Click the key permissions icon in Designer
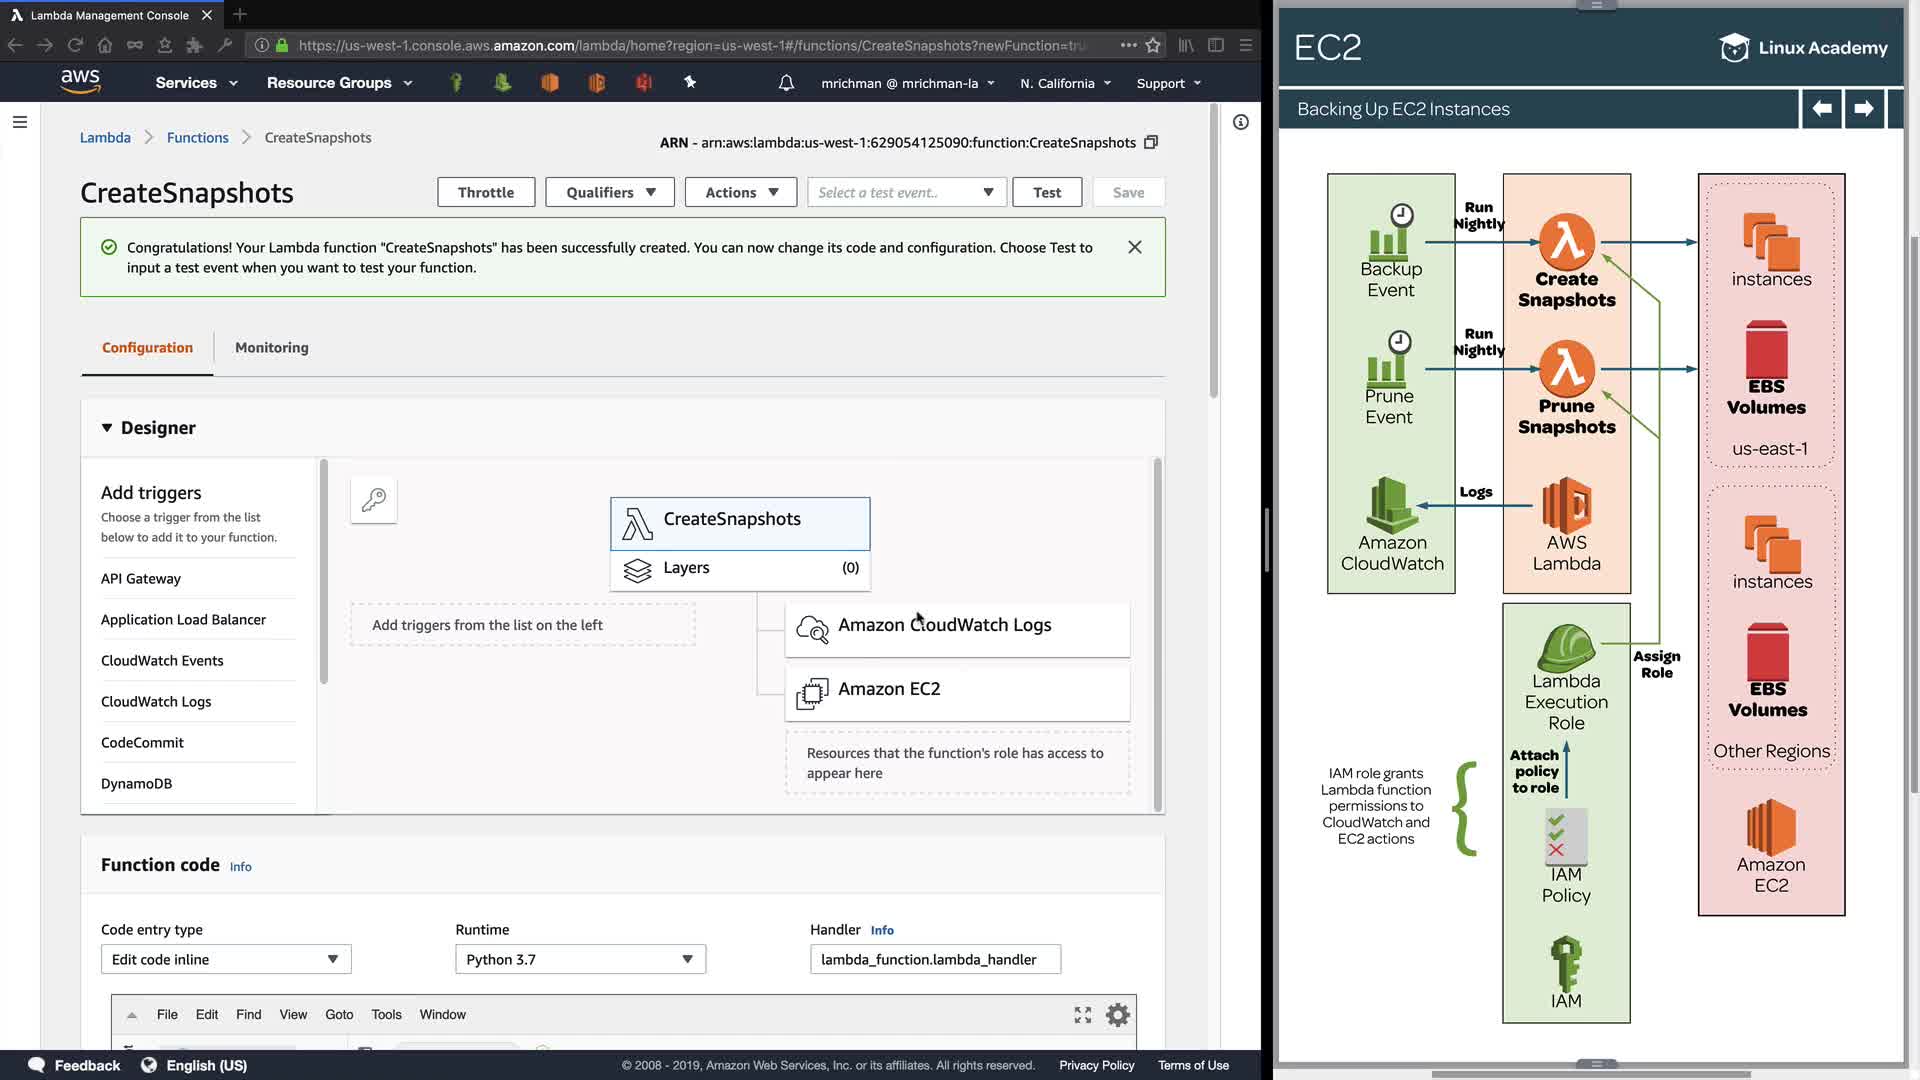The width and height of the screenshot is (1920, 1080). (374, 500)
